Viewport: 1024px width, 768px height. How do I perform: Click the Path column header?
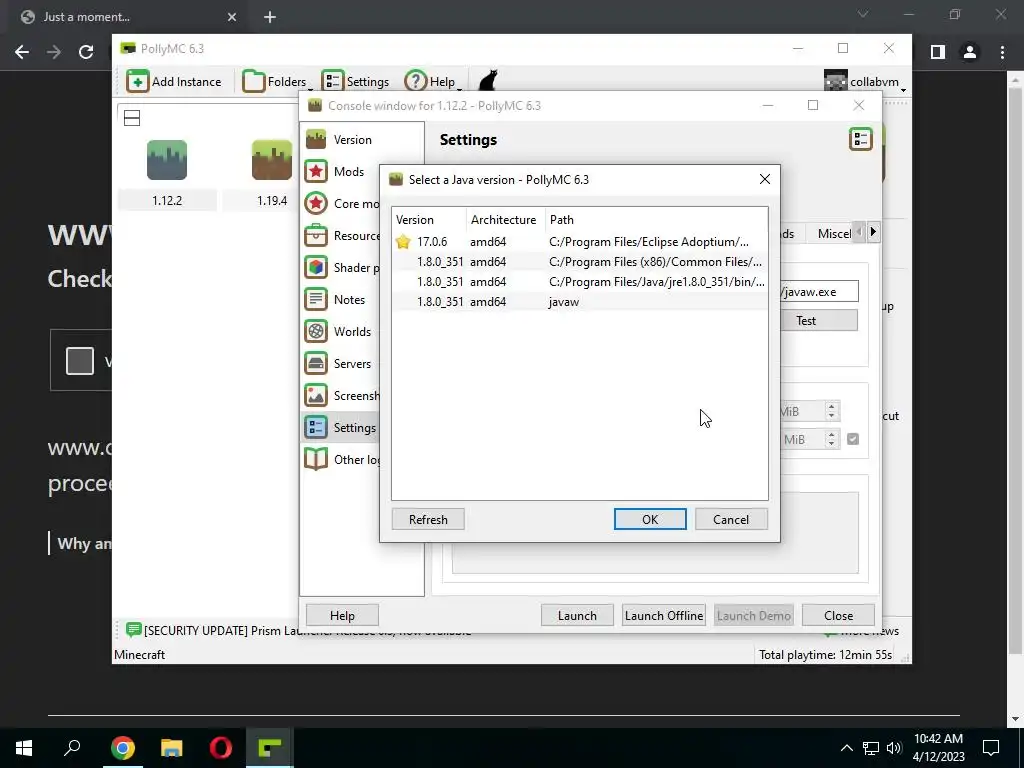(x=656, y=219)
